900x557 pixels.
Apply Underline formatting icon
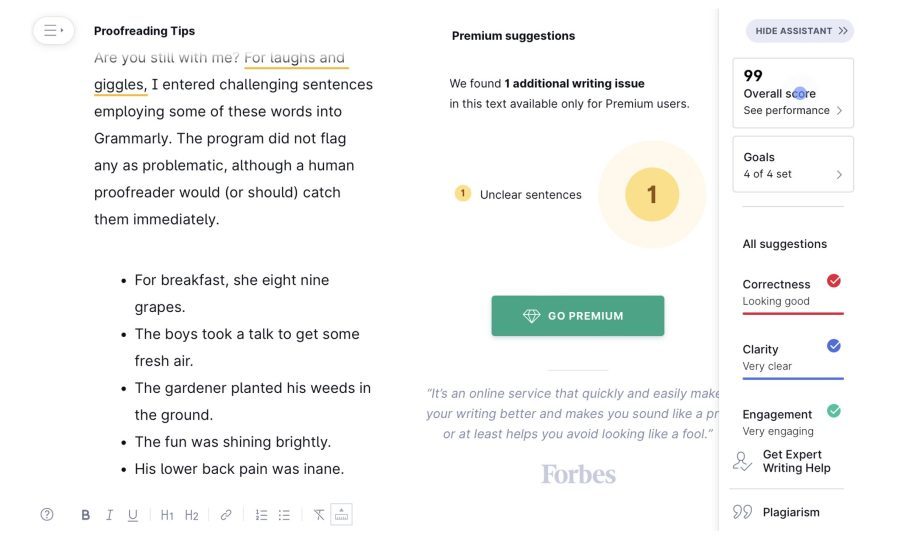133,515
